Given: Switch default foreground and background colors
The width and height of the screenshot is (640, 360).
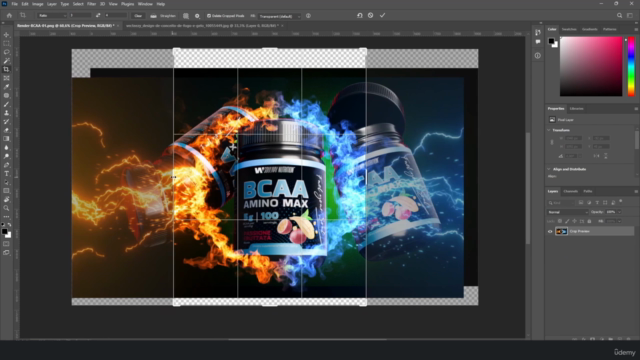Looking at the screenshot, I should 3,224.
